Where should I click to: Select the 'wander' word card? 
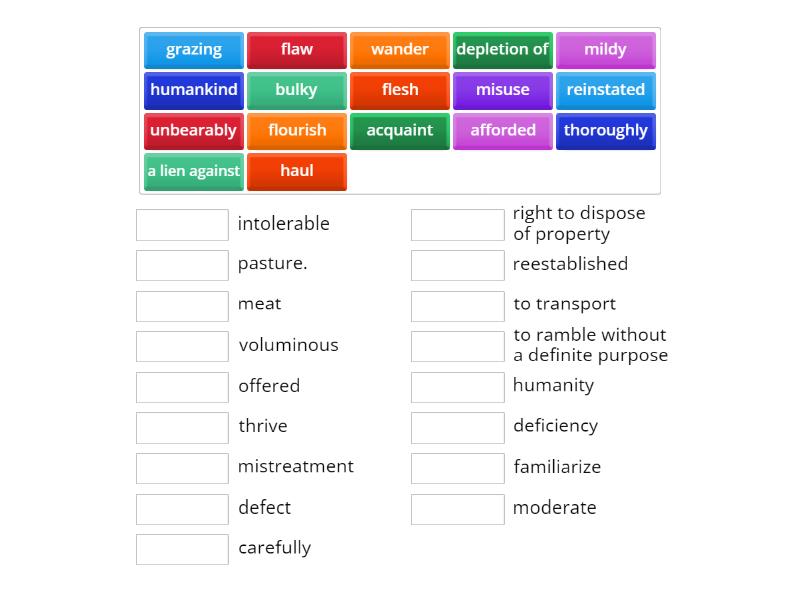click(x=400, y=49)
